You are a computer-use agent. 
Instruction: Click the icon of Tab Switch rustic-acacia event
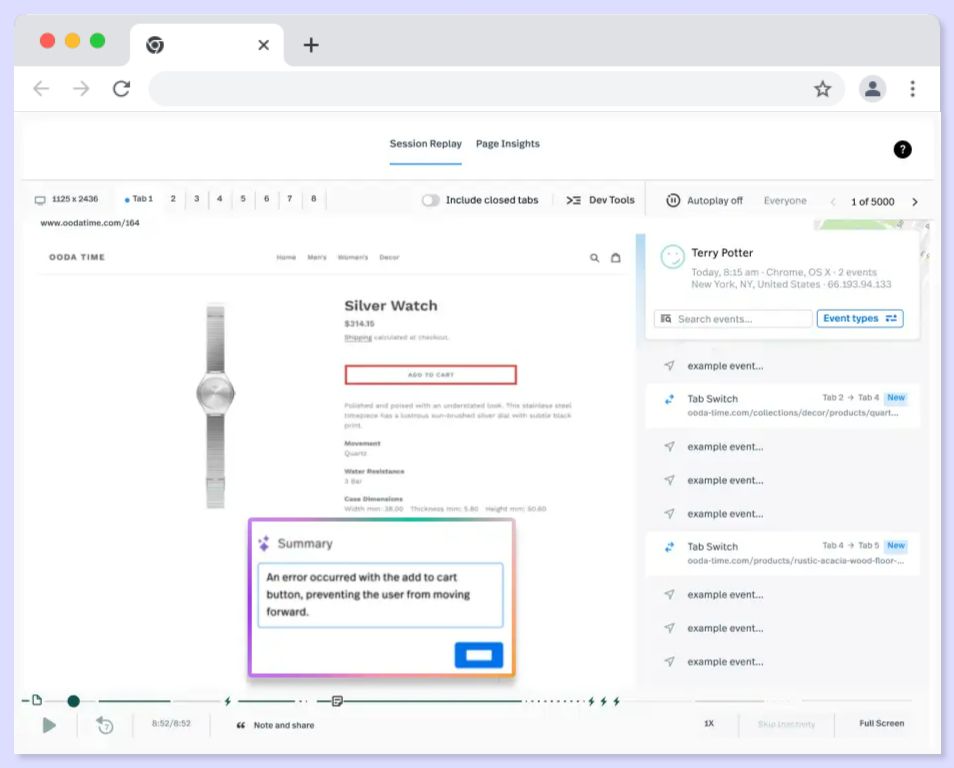[669, 547]
